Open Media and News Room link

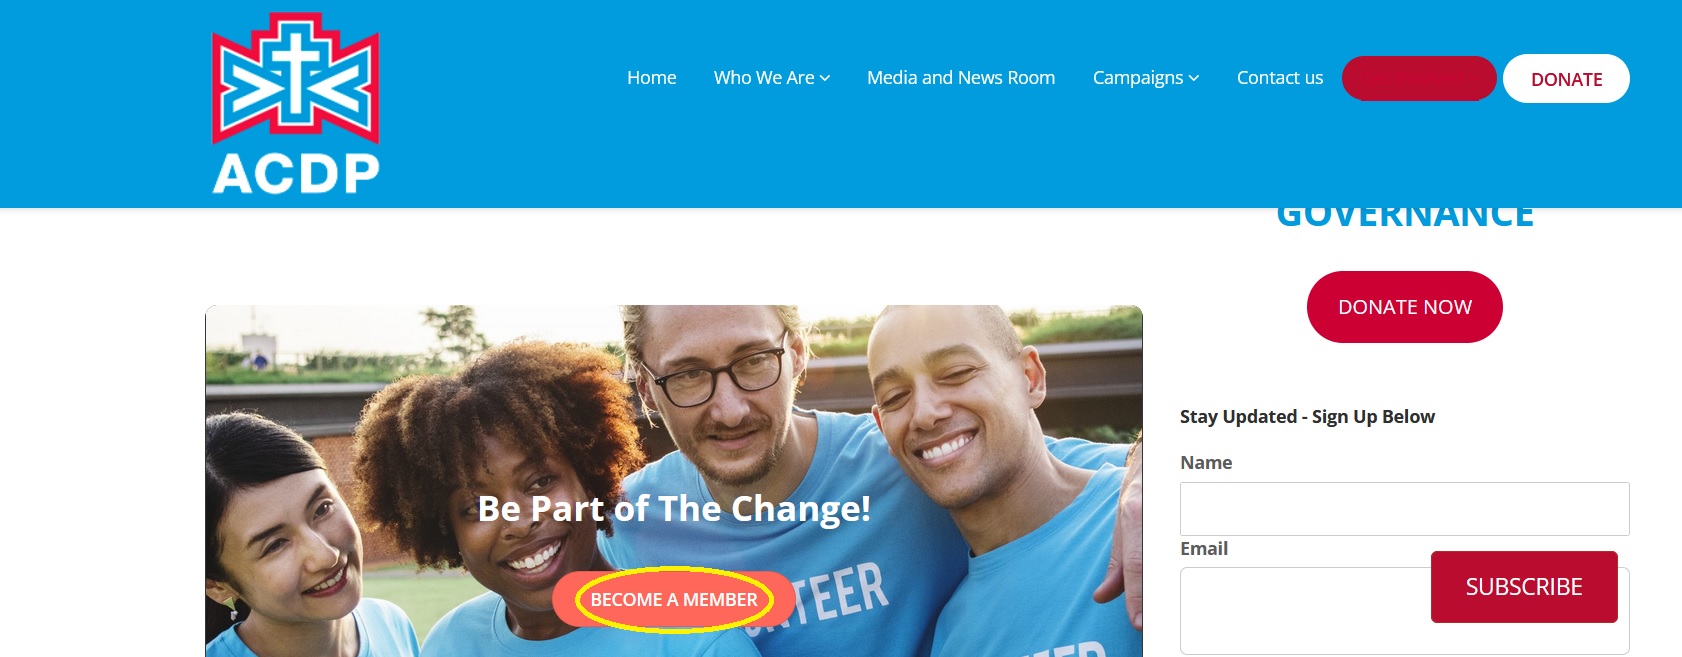pos(961,78)
